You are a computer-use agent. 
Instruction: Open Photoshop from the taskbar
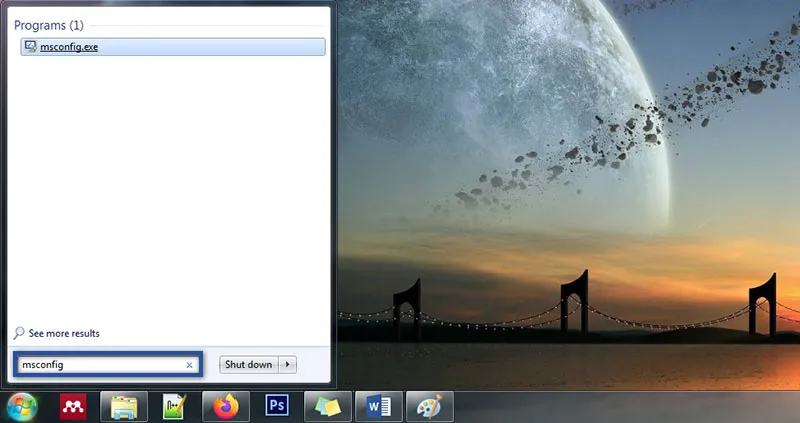click(x=277, y=407)
